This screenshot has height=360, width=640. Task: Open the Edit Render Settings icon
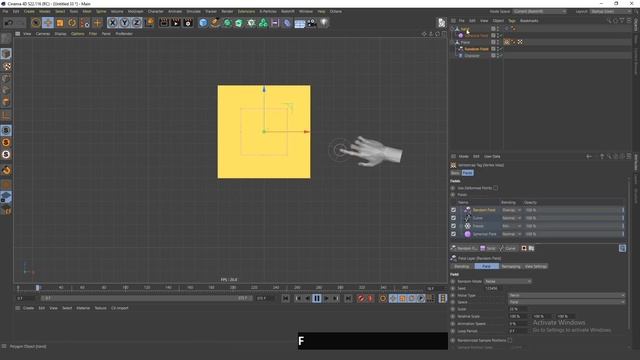188,23
